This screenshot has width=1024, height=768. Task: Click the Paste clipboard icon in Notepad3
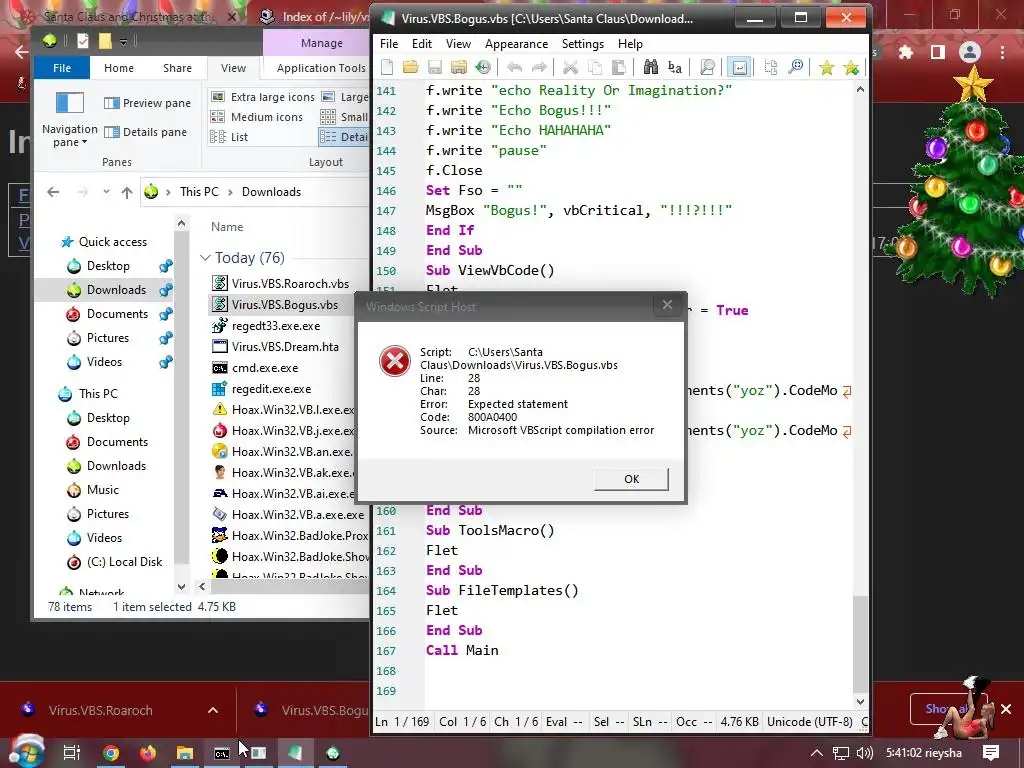(x=618, y=67)
